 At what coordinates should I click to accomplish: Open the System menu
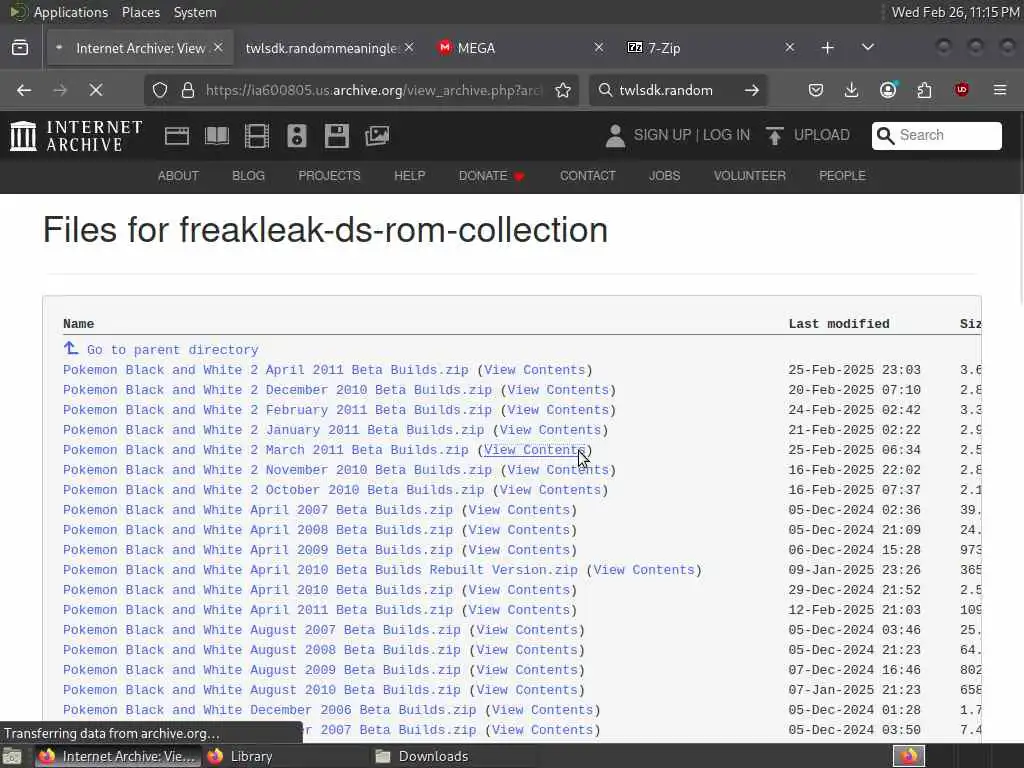(x=195, y=12)
